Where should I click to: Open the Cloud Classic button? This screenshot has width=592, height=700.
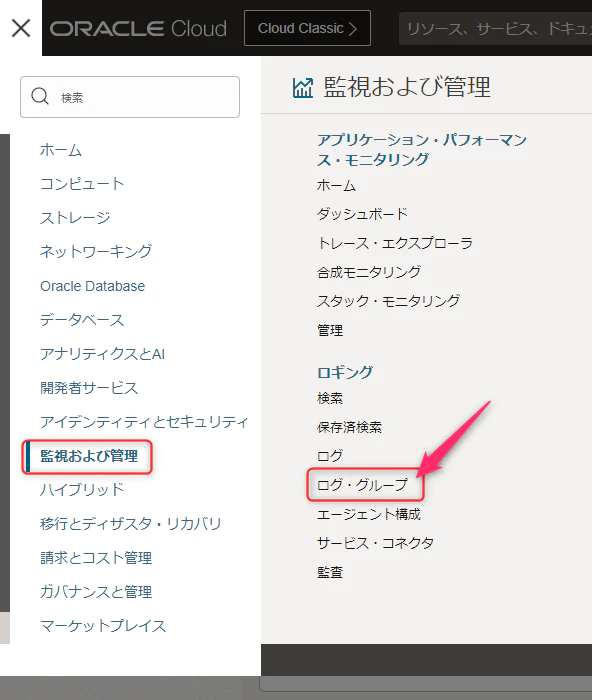tap(307, 28)
